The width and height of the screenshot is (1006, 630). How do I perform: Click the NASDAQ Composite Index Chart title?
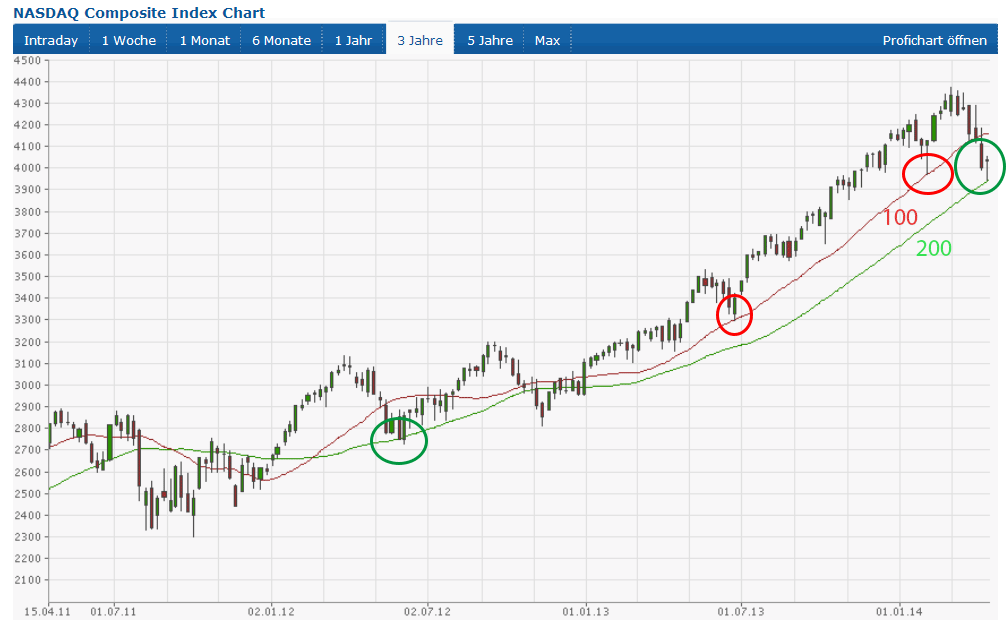click(139, 13)
